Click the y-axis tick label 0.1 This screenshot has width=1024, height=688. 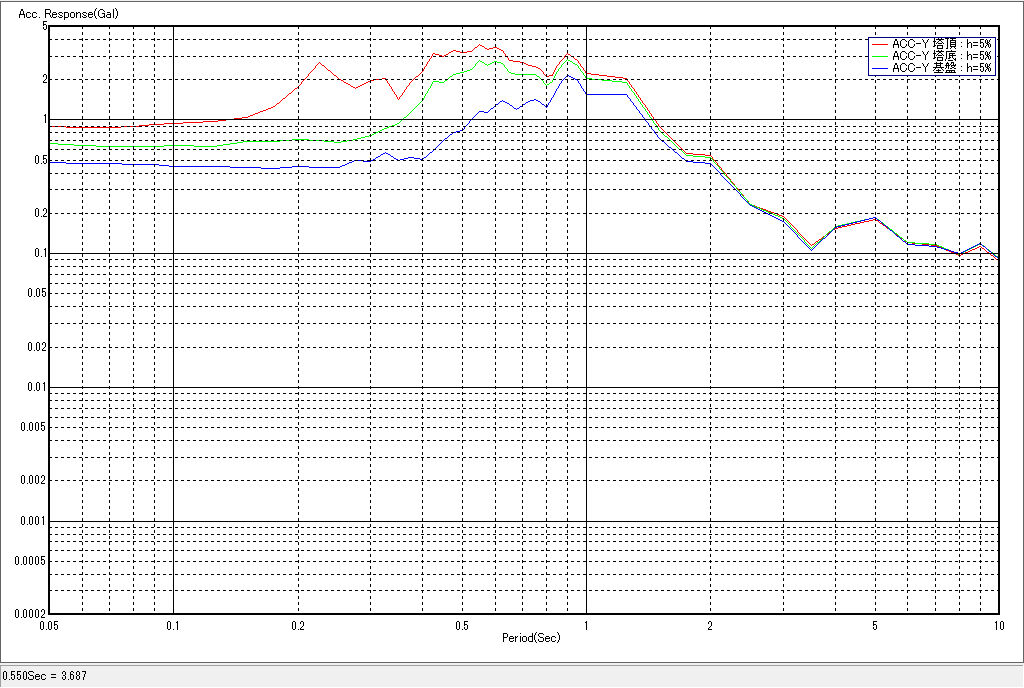[x=40, y=253]
